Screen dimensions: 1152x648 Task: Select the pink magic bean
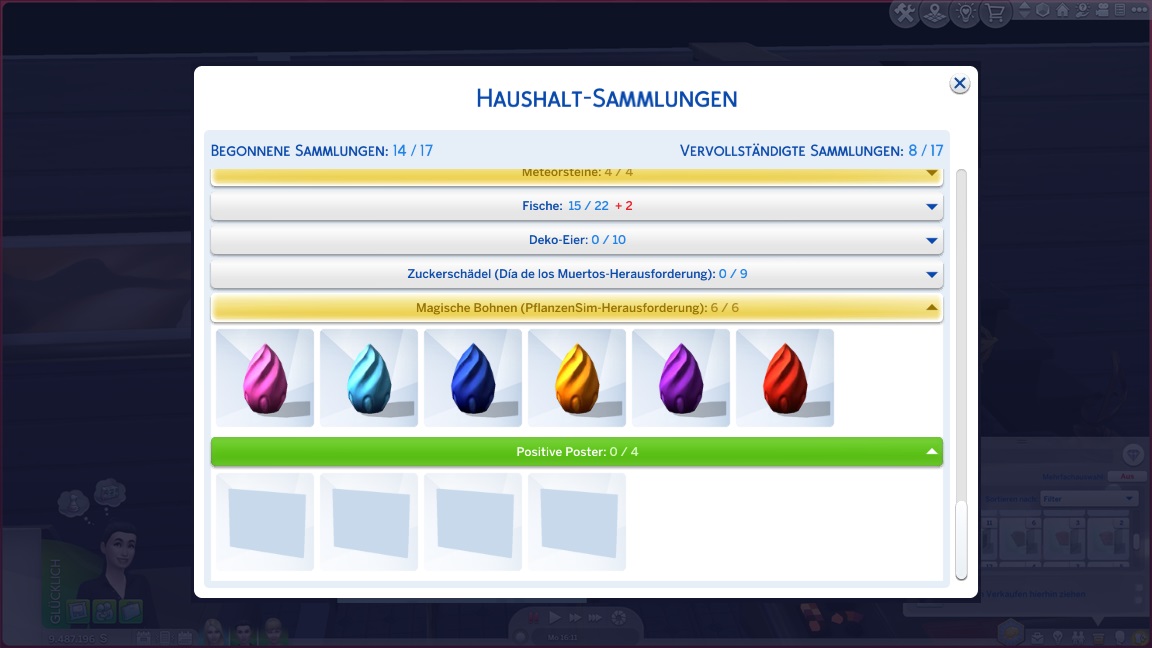[x=265, y=378]
